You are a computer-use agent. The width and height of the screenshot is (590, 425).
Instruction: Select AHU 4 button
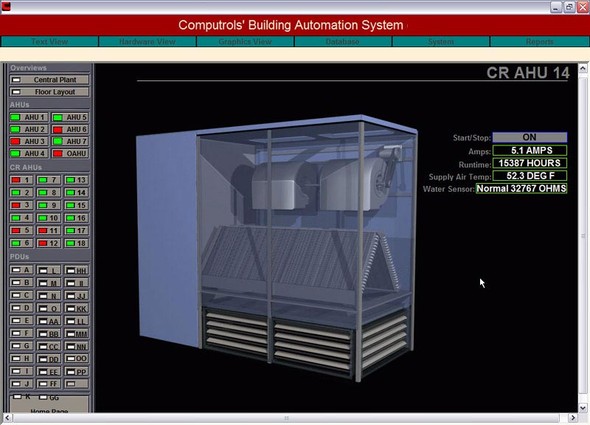click(29, 153)
